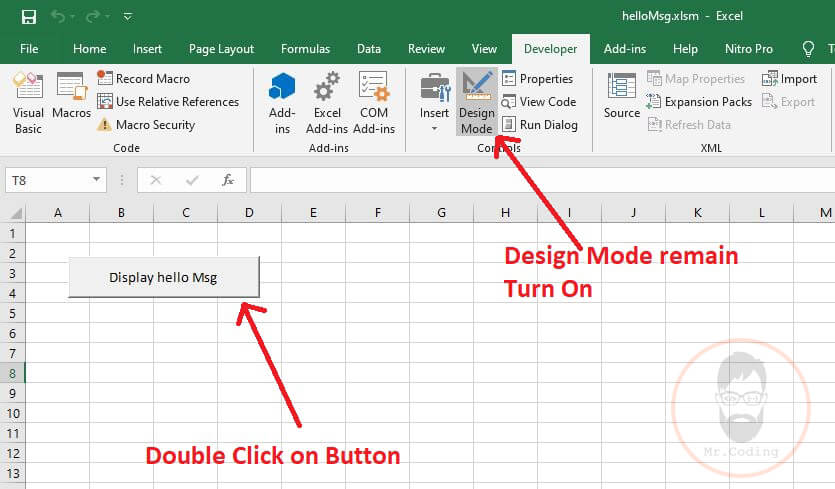Switch to the Nitro Pro tab
The image size is (835, 489).
pyautogui.click(x=749, y=49)
